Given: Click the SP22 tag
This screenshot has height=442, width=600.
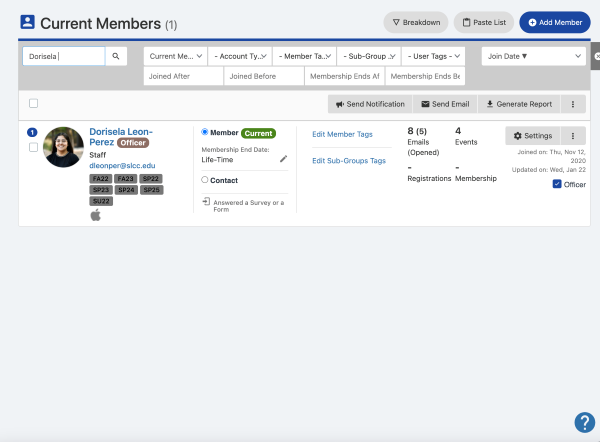Looking at the screenshot, I should [x=151, y=179].
